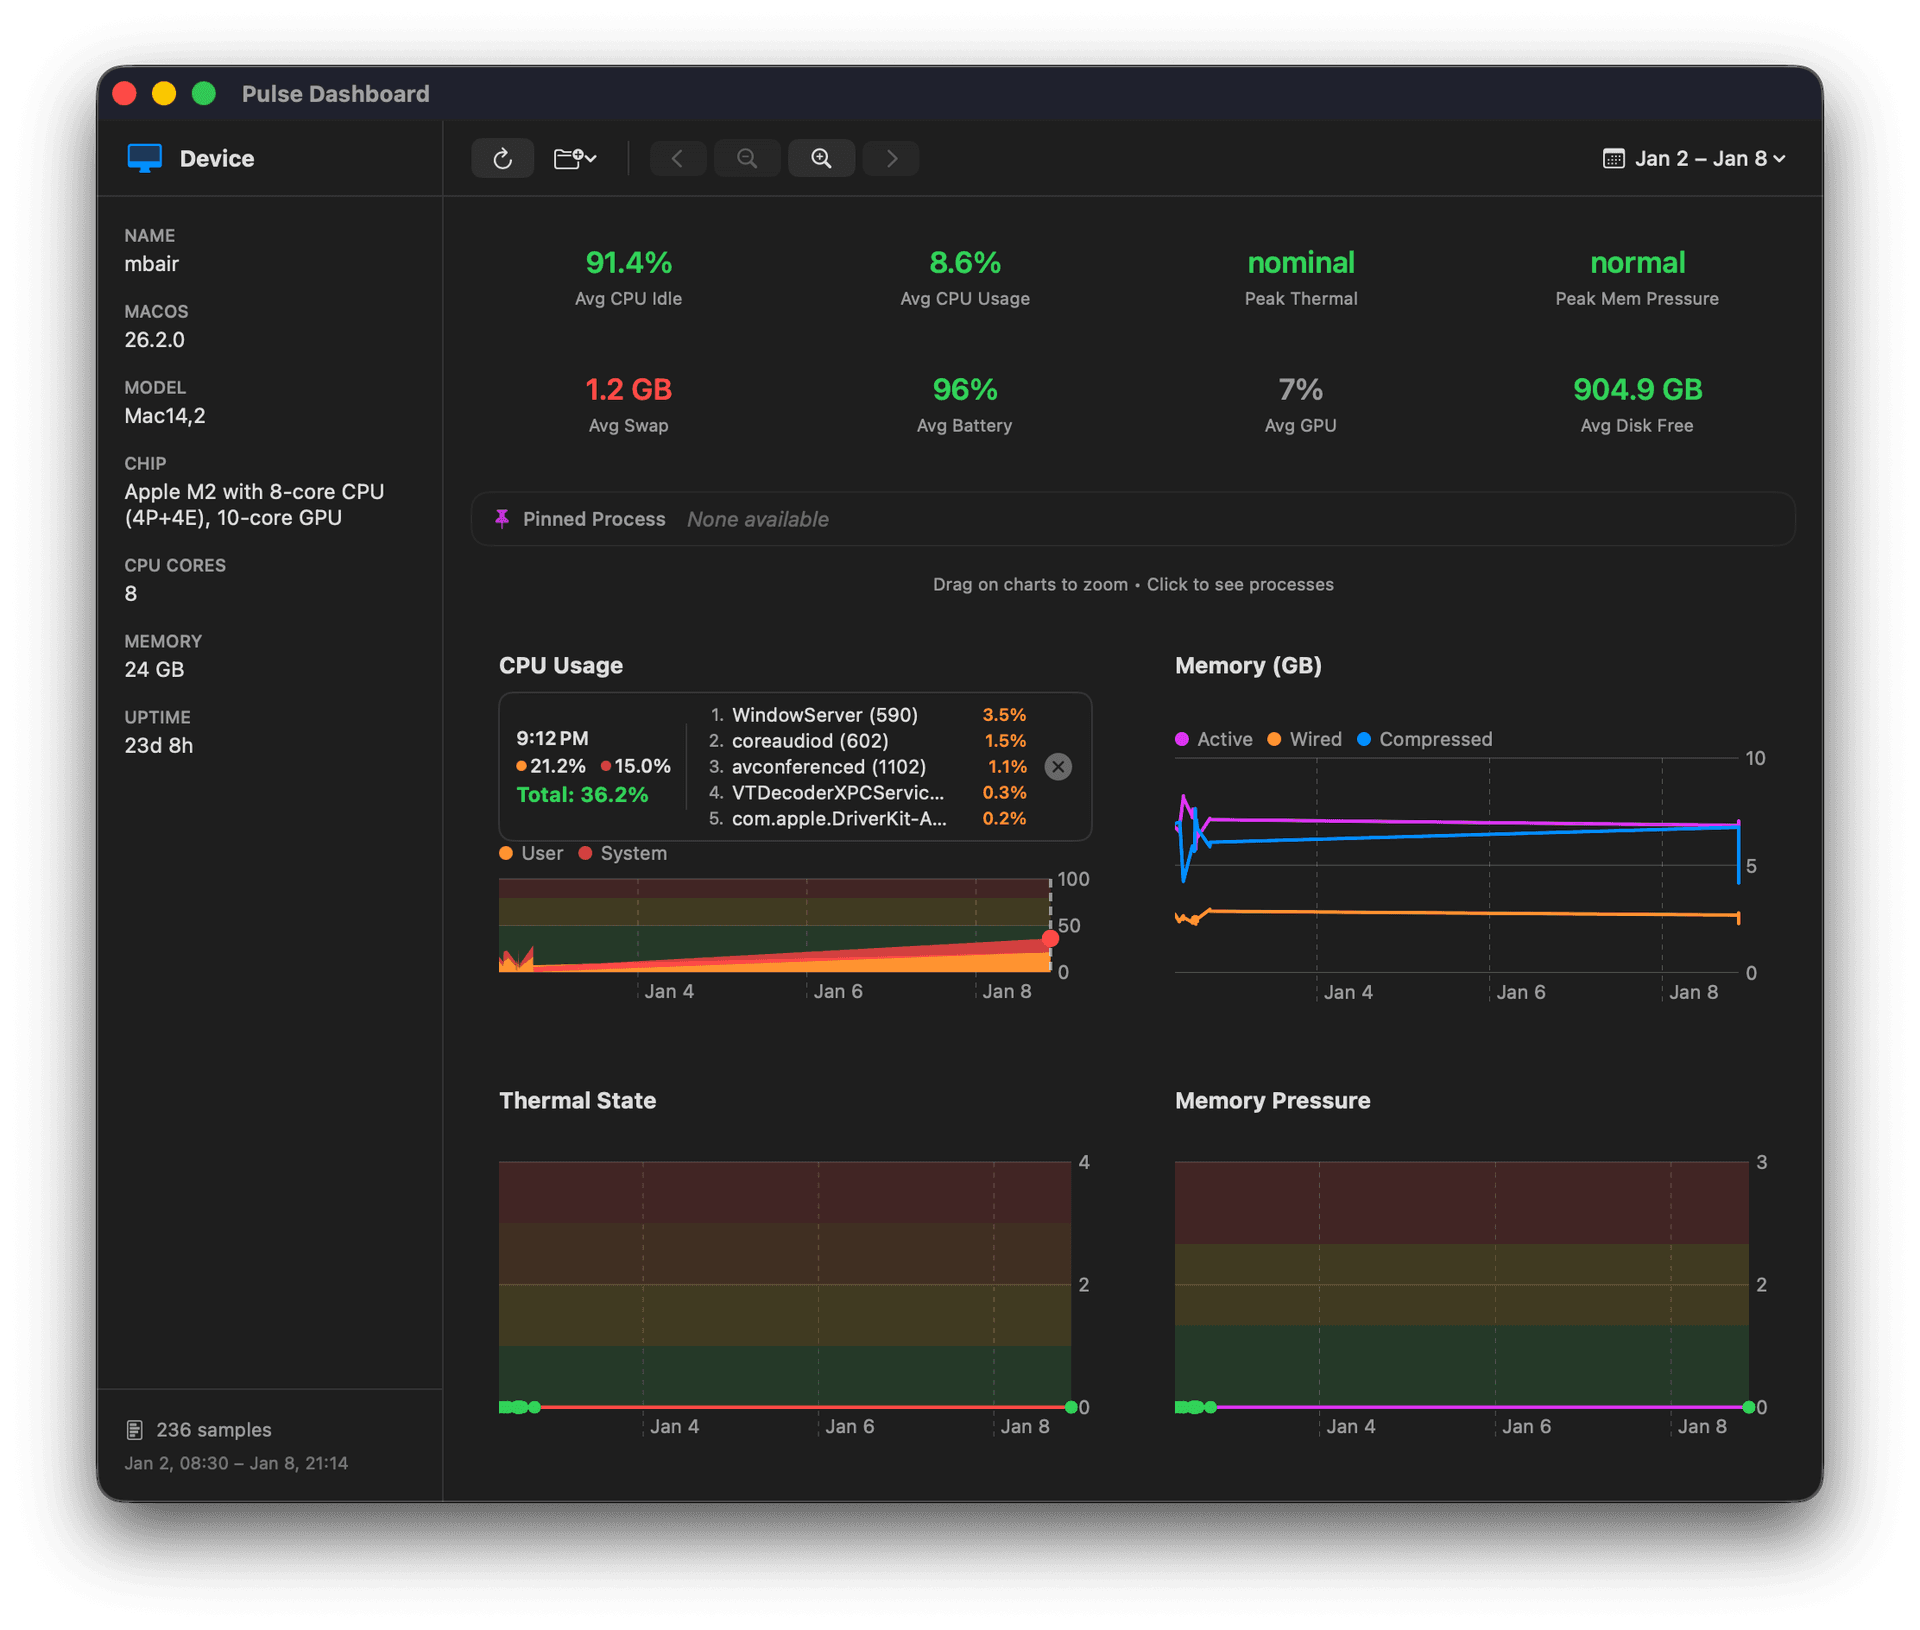The image size is (1920, 1630).
Task: Toggle the Active series in the Memory legend
Action: click(x=1213, y=739)
